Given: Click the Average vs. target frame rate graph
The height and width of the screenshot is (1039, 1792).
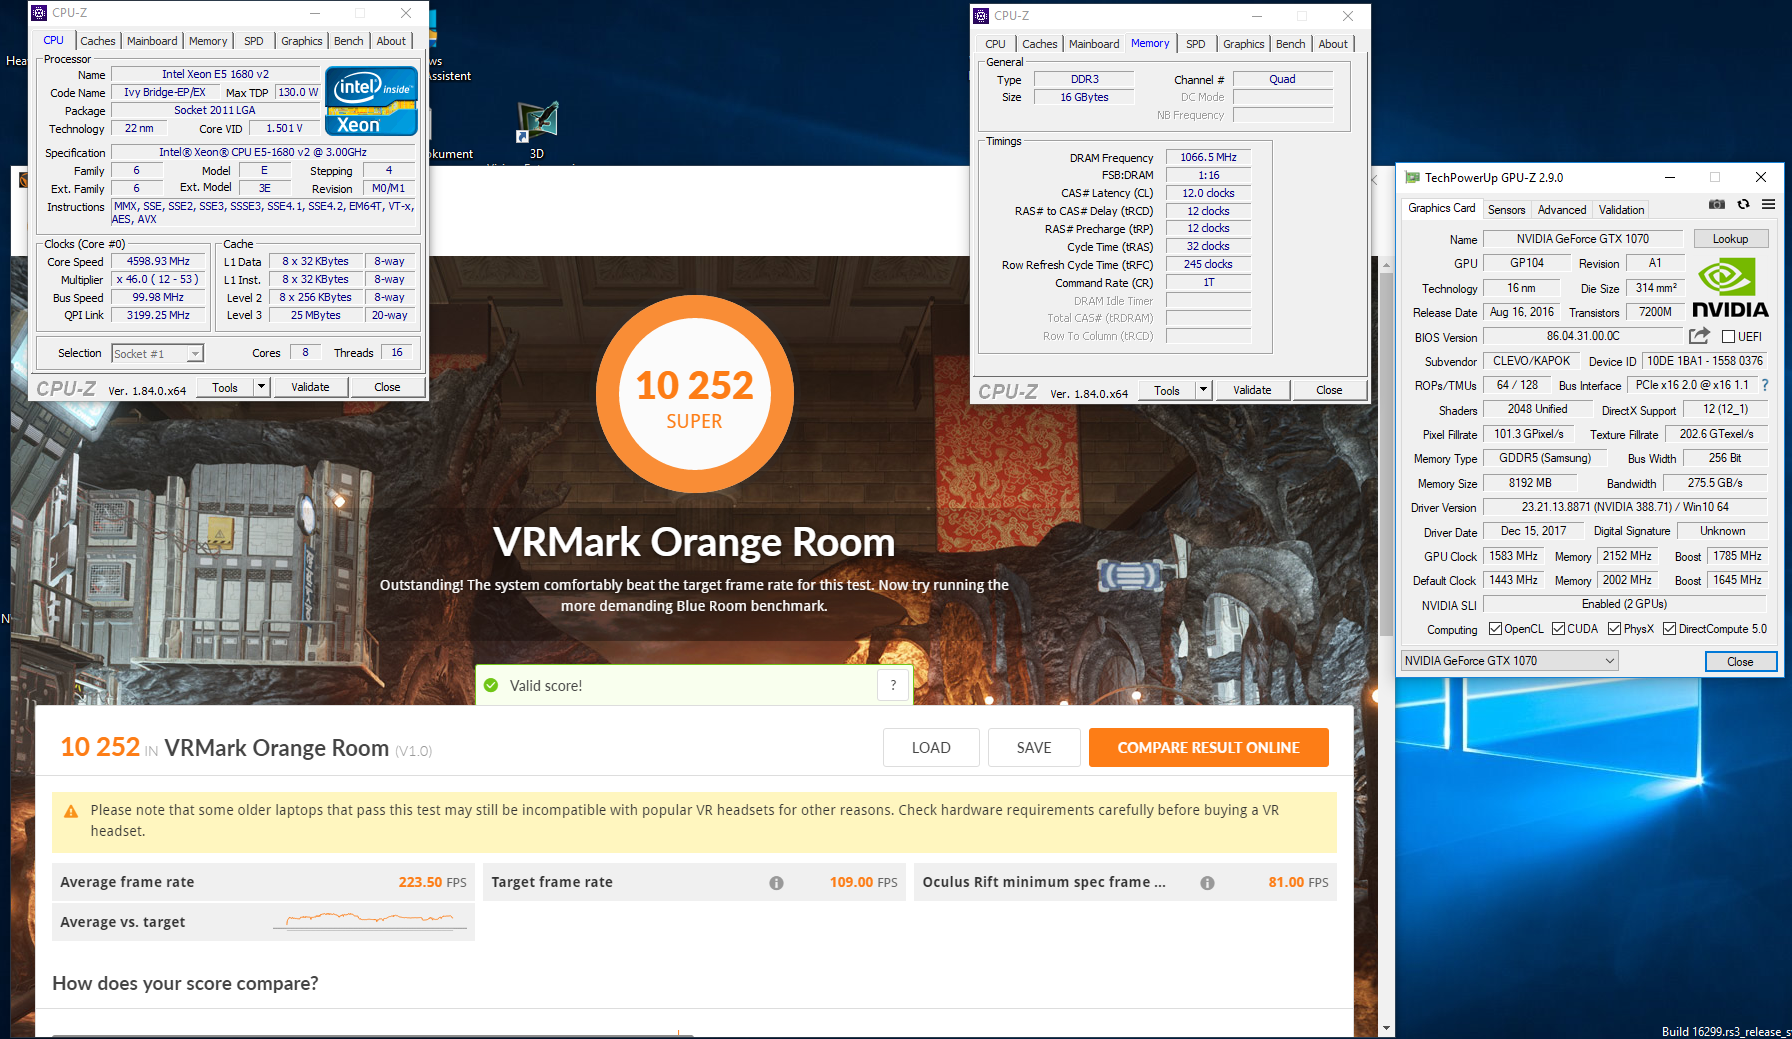Looking at the screenshot, I should pyautogui.click(x=370, y=921).
